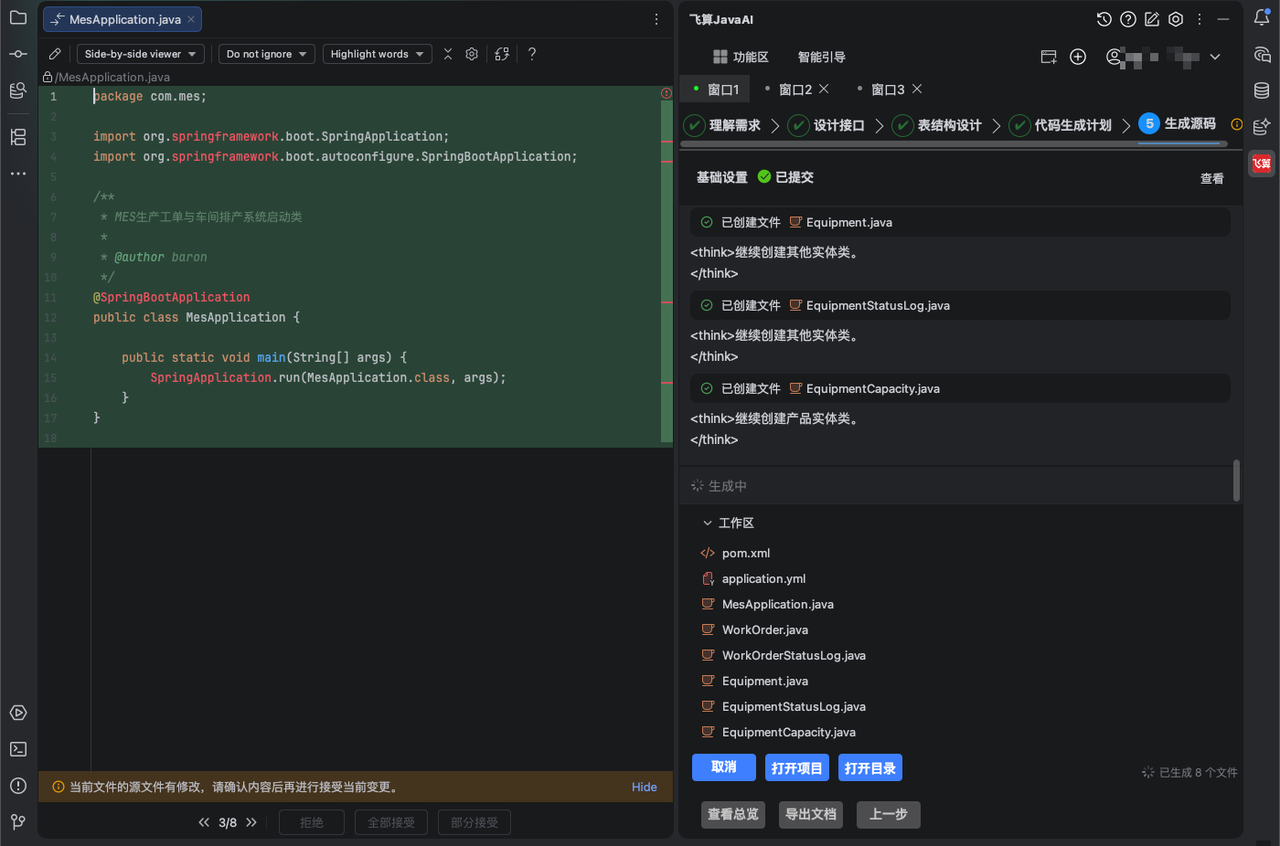Toggle synchronize scrolling icon in diff toolbar
1280x846 pixels.
pyautogui.click(x=502, y=54)
